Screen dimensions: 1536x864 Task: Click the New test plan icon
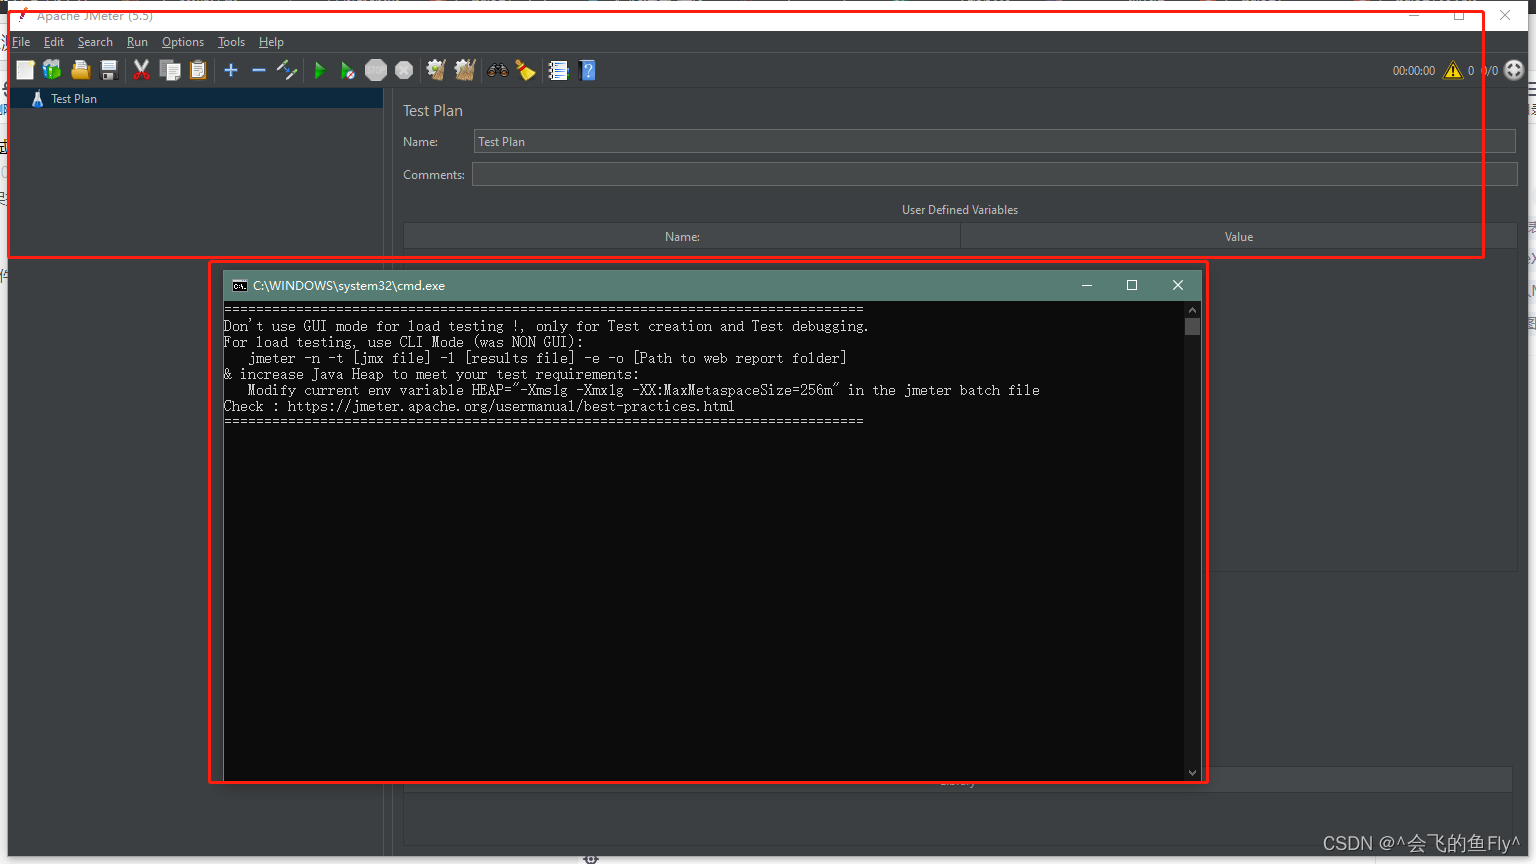click(25, 70)
